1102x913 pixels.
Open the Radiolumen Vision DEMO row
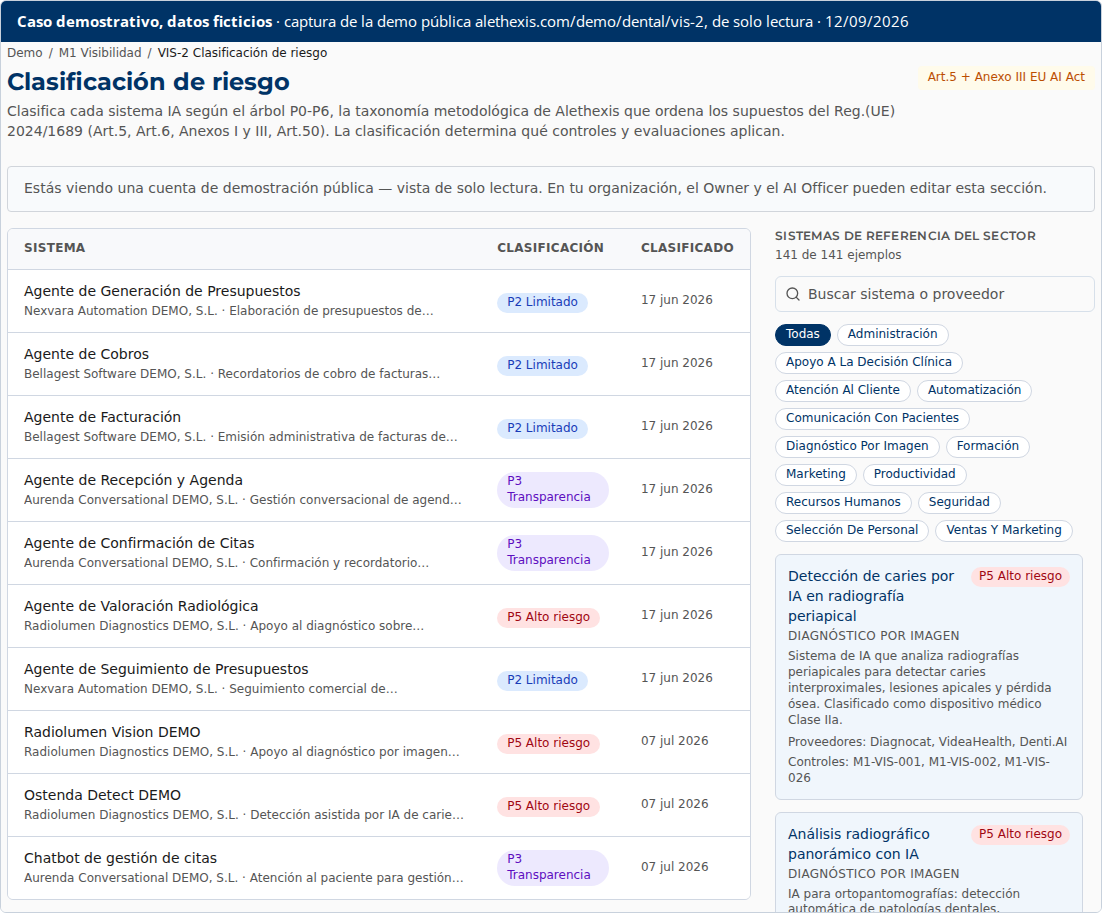[379, 742]
